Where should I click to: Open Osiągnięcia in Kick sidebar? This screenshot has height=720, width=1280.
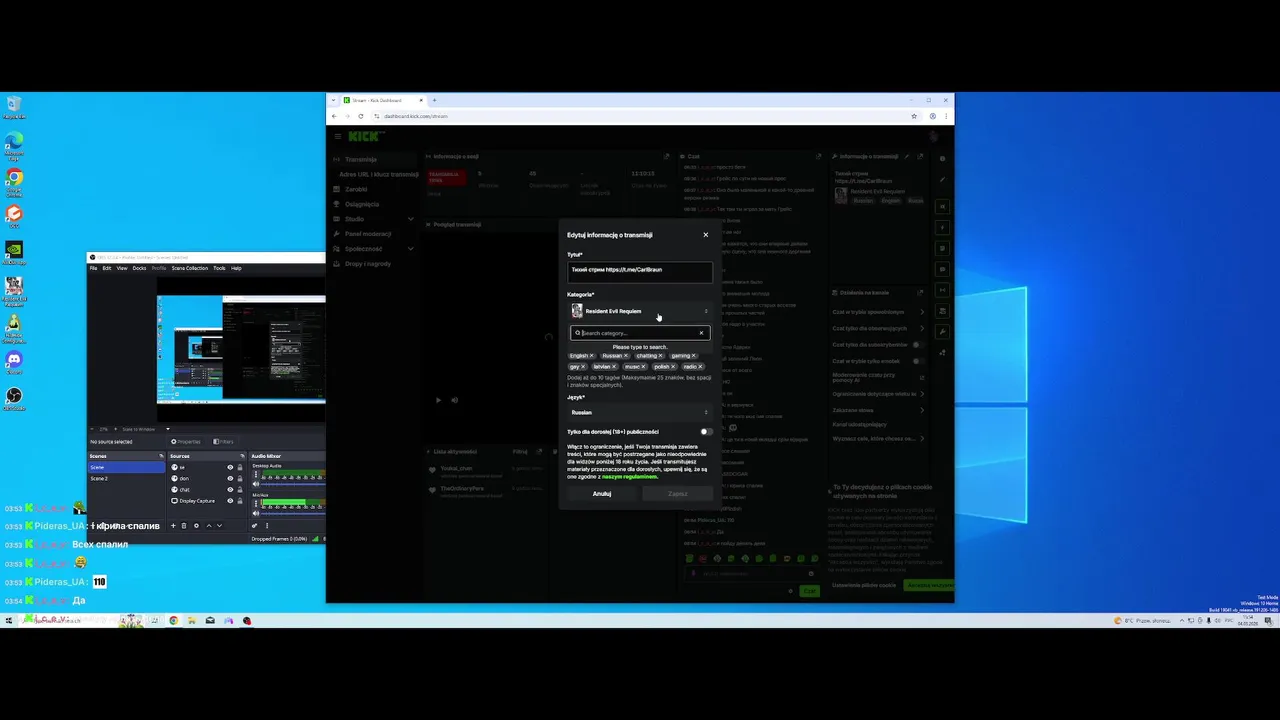[362, 204]
